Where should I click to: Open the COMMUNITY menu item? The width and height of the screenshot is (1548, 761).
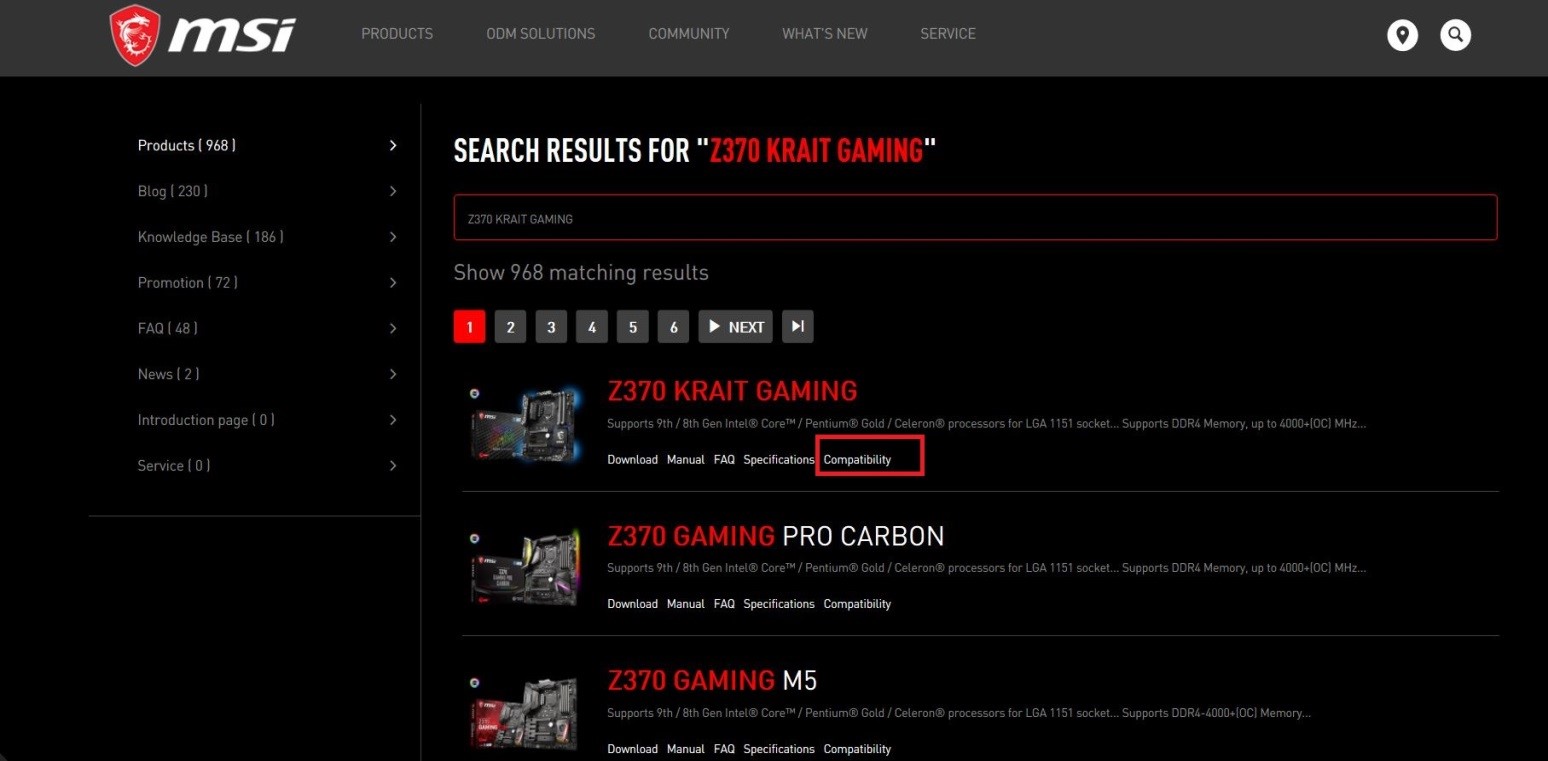[x=689, y=34]
